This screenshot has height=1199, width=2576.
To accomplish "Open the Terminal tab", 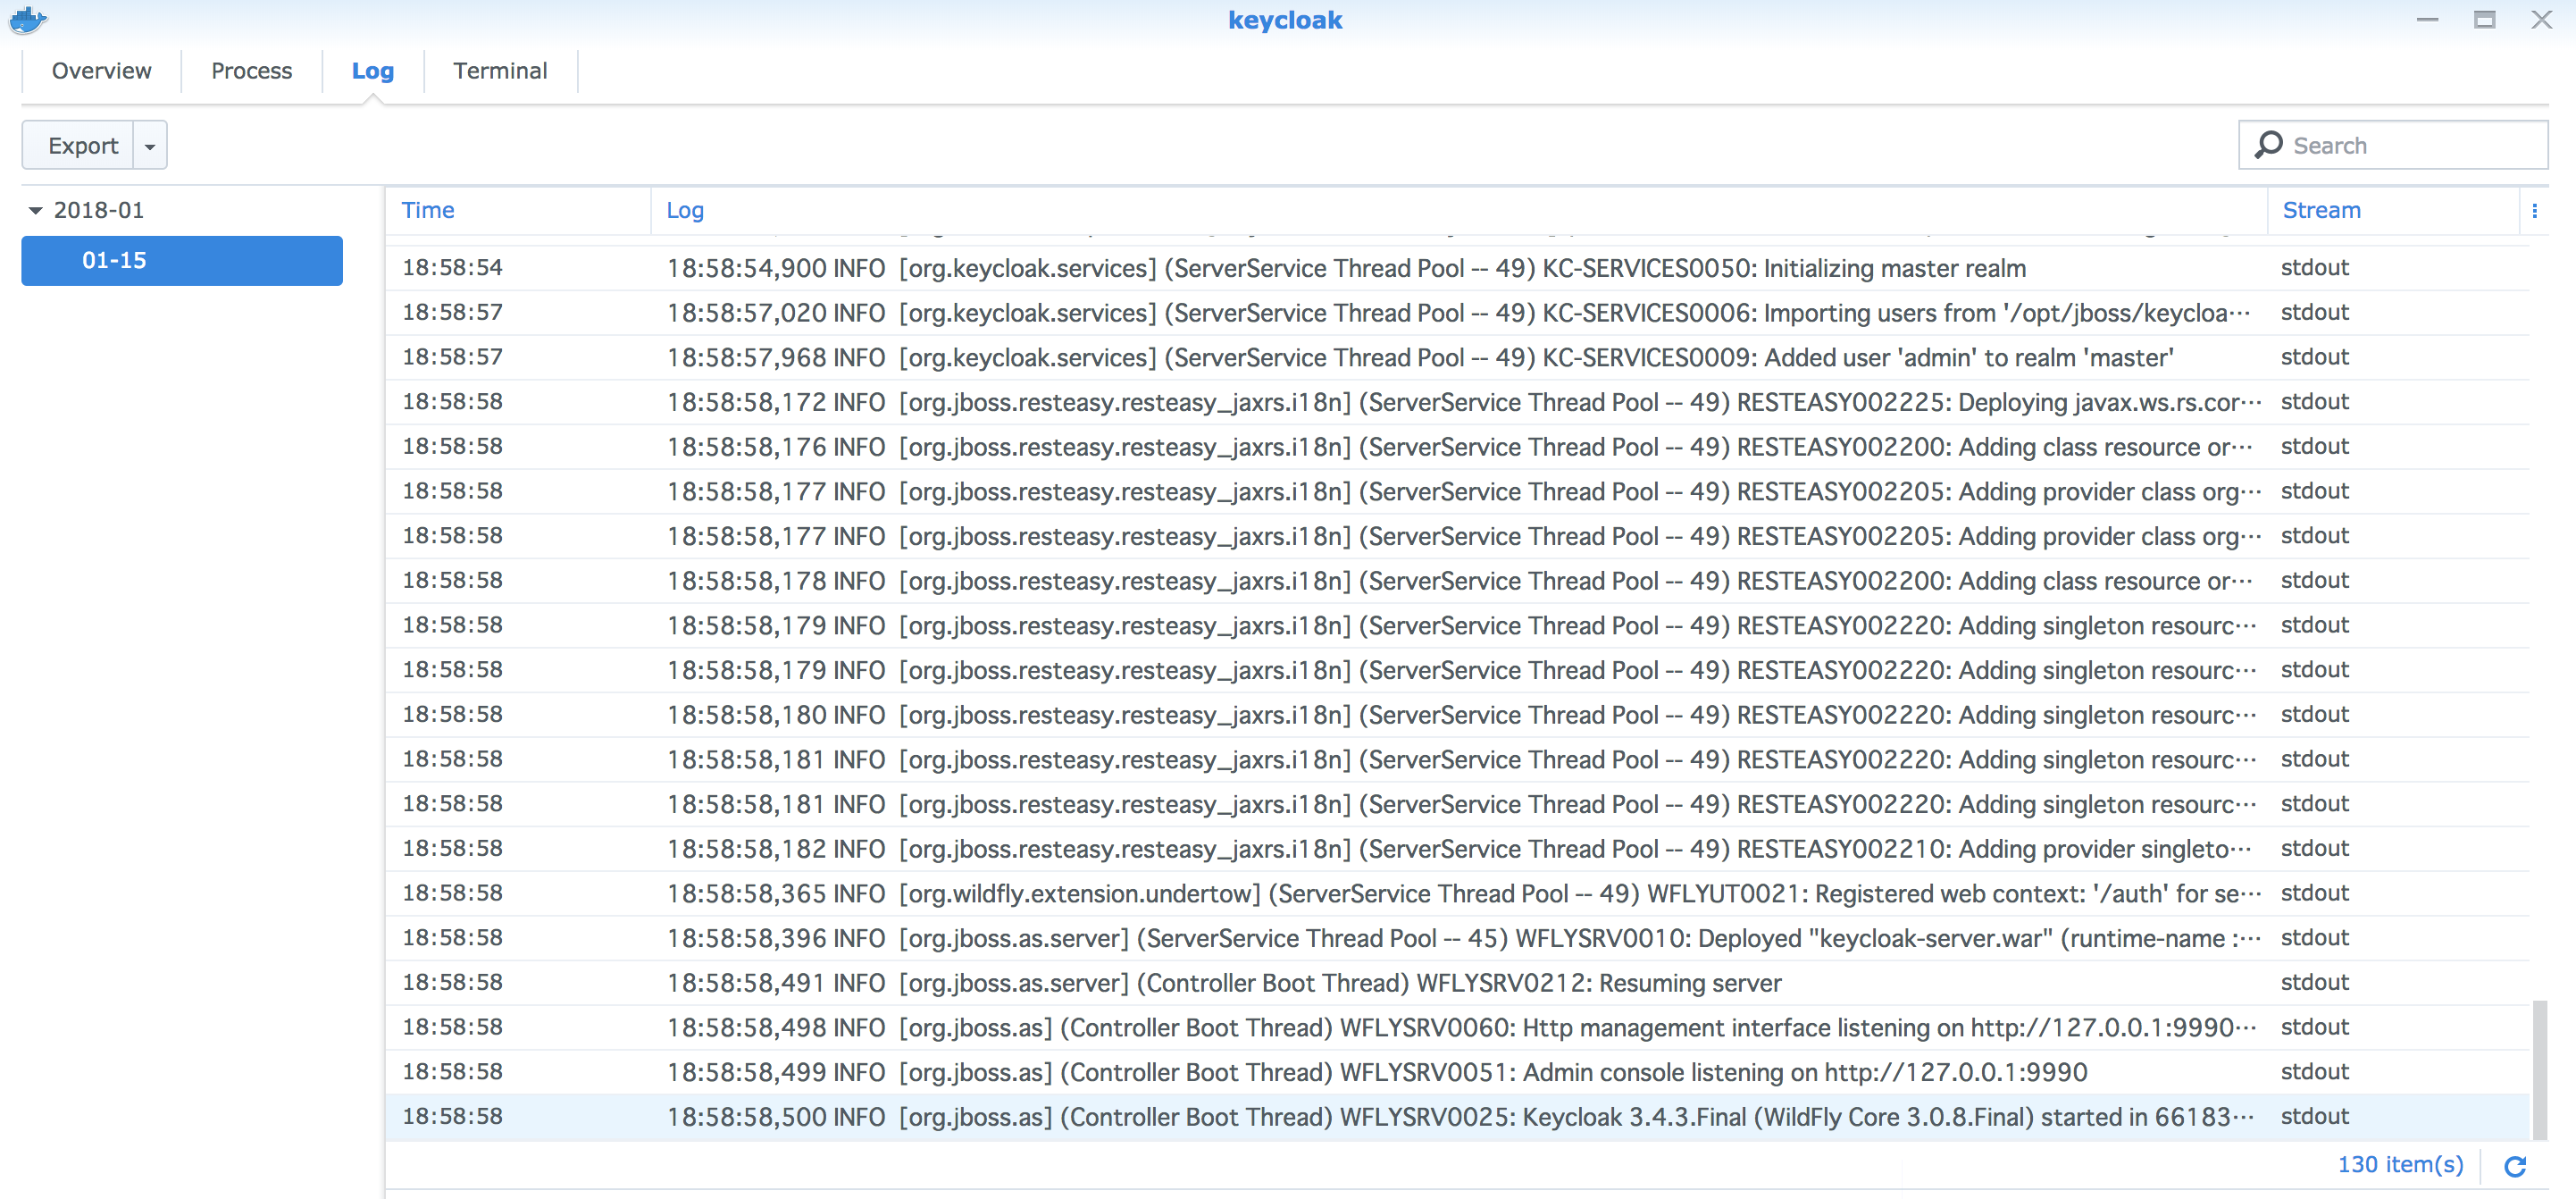I will [500, 71].
